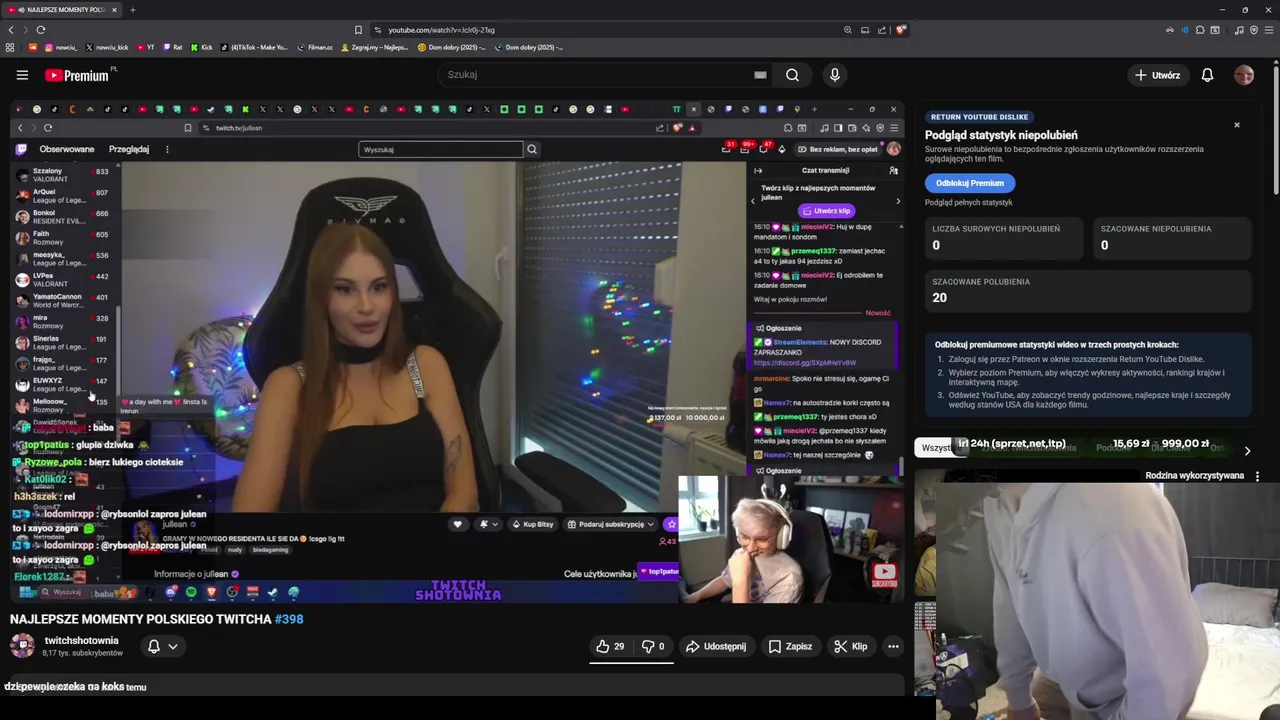Close the Return YouTube Dislike panel

(x=1236, y=125)
